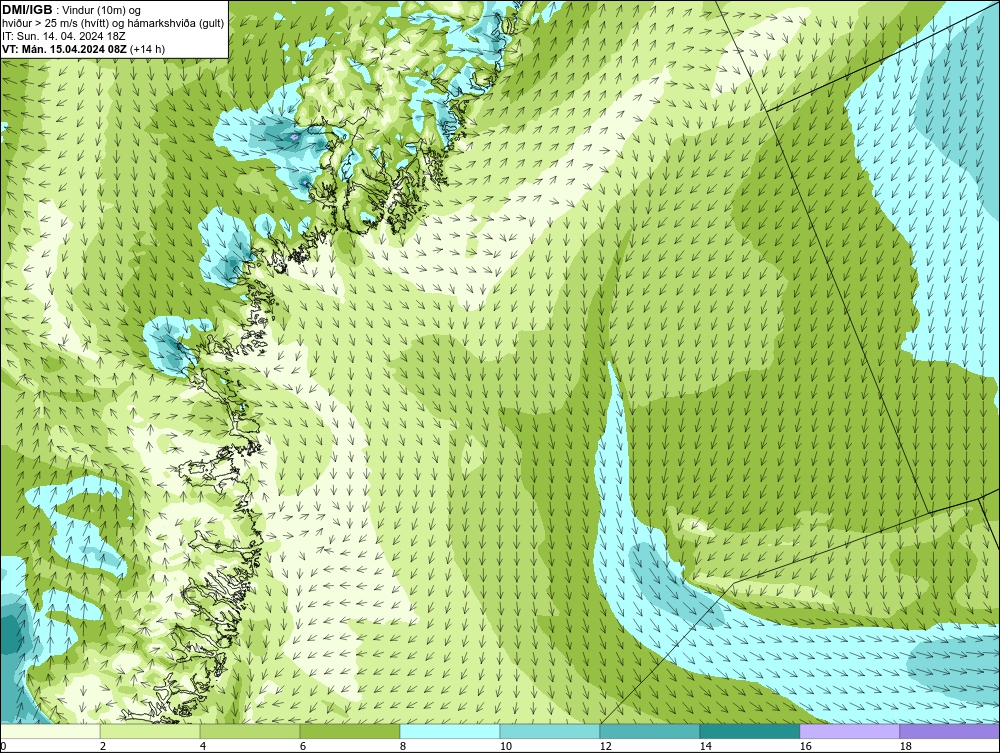The width and height of the screenshot is (1000, 753).
Task: Click the legend label '6'
Action: pyautogui.click(x=303, y=746)
